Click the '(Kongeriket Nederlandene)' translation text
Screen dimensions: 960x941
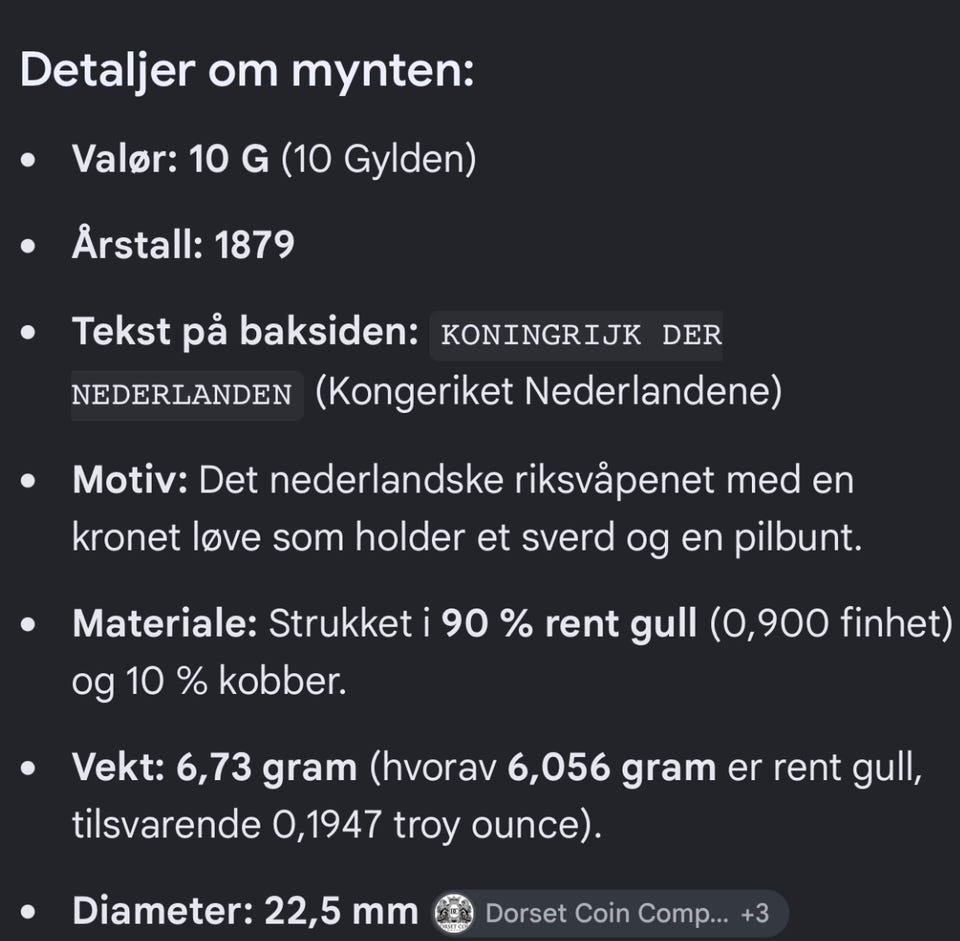549,391
